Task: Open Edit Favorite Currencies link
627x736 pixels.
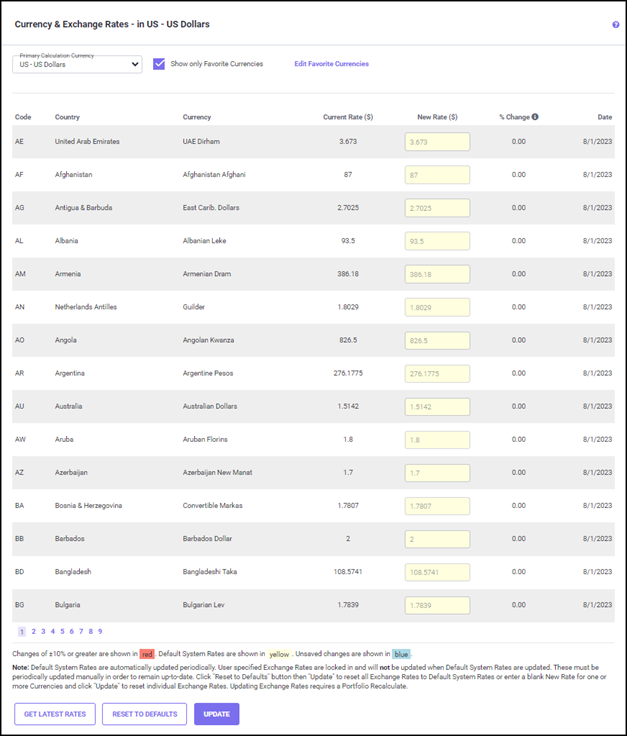Action: [331, 64]
